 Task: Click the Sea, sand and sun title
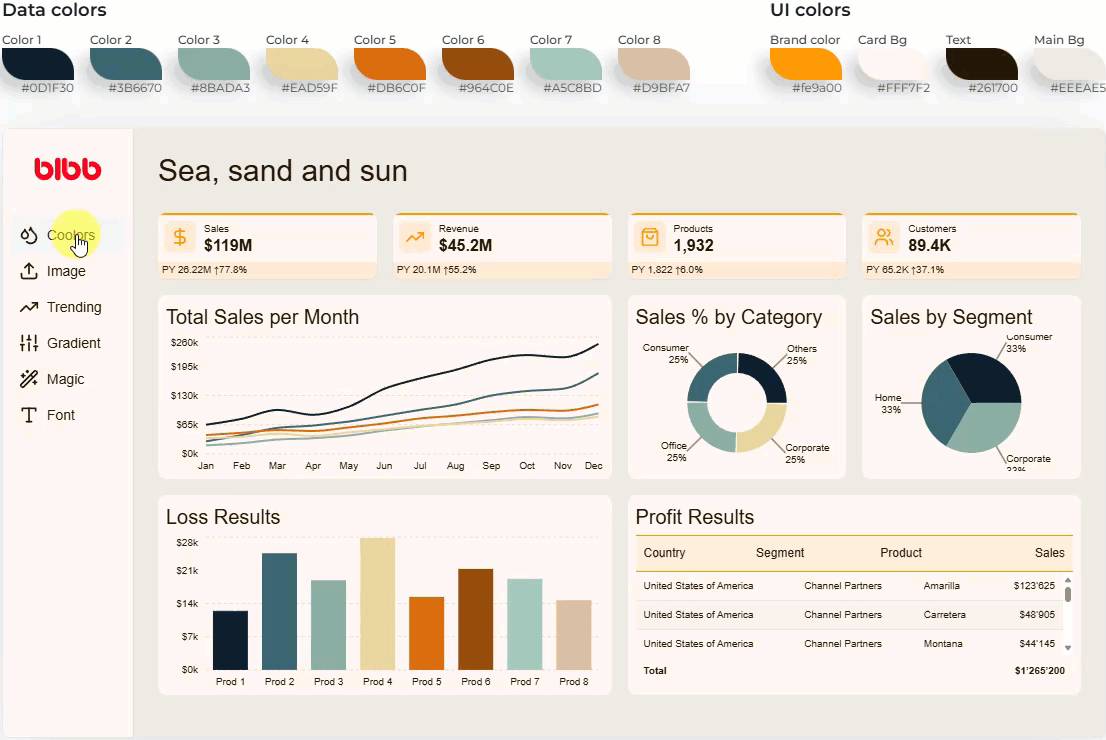[x=281, y=171]
